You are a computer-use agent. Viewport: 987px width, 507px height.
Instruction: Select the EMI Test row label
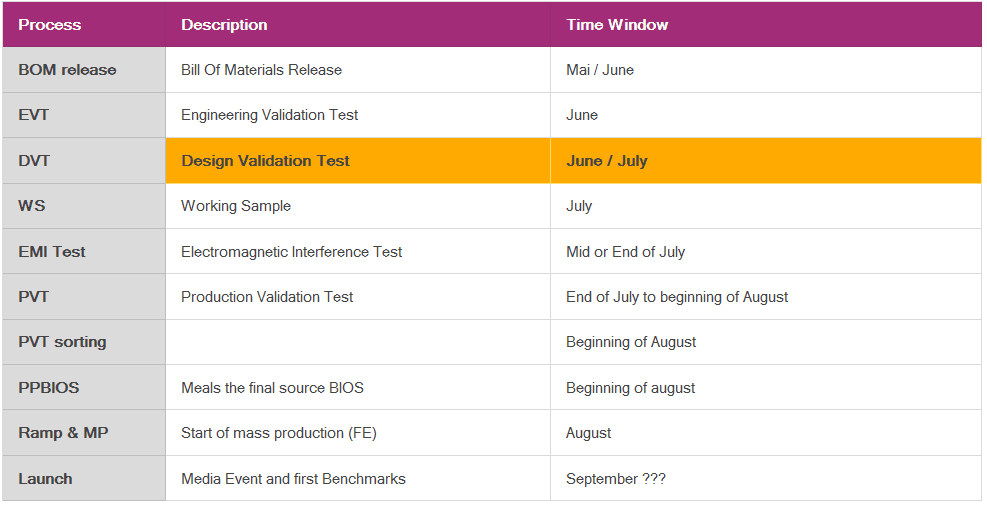(x=52, y=252)
